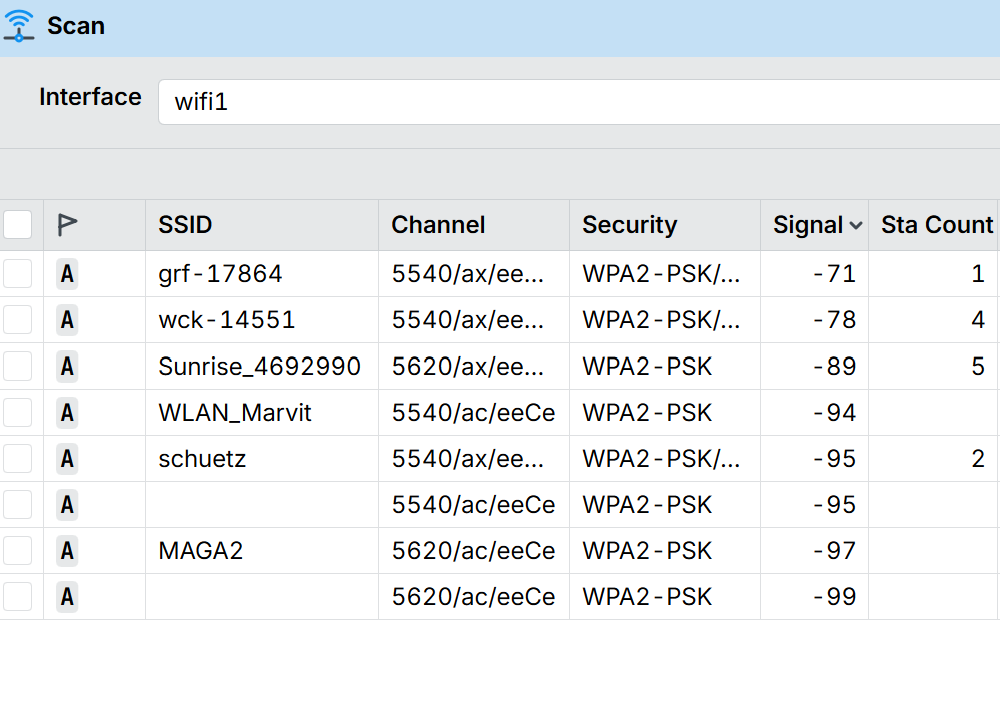Click the A flag badge for MAGA2
The image size is (1000, 714).
(67, 551)
